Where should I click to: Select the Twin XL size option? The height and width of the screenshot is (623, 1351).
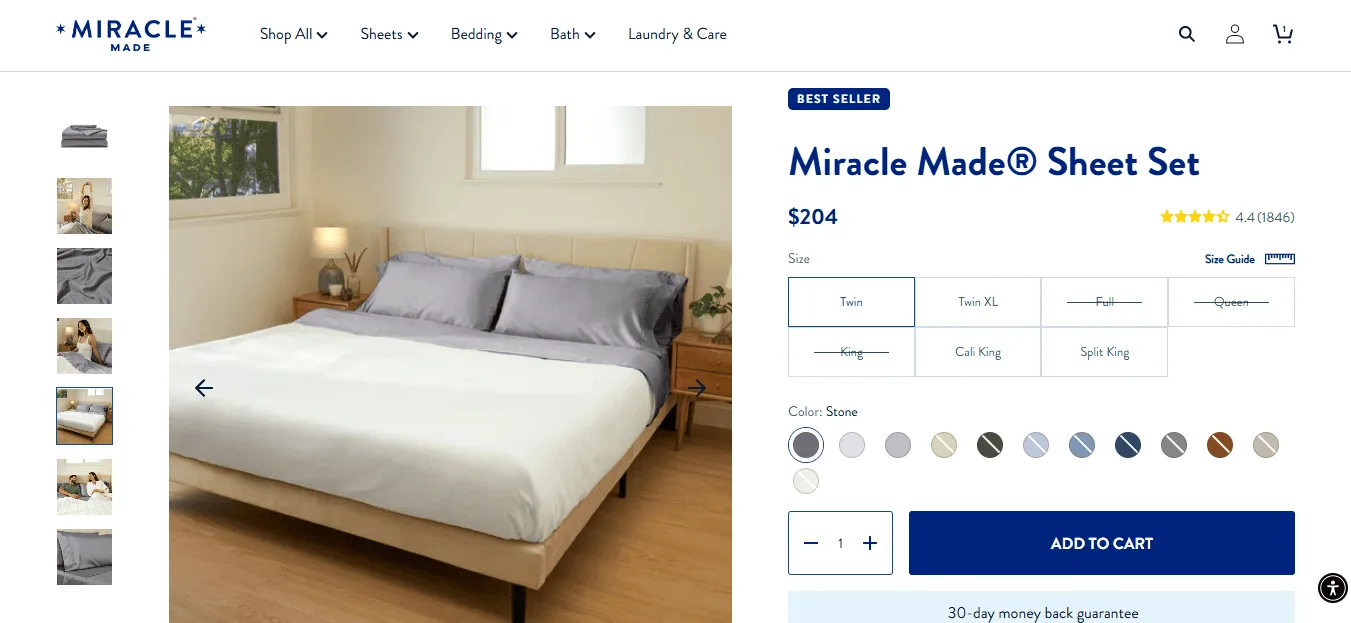click(978, 302)
